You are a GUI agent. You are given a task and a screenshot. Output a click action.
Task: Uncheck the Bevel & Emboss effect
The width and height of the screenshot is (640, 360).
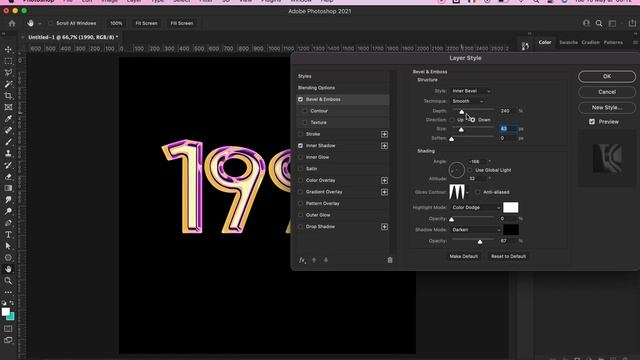point(300,99)
